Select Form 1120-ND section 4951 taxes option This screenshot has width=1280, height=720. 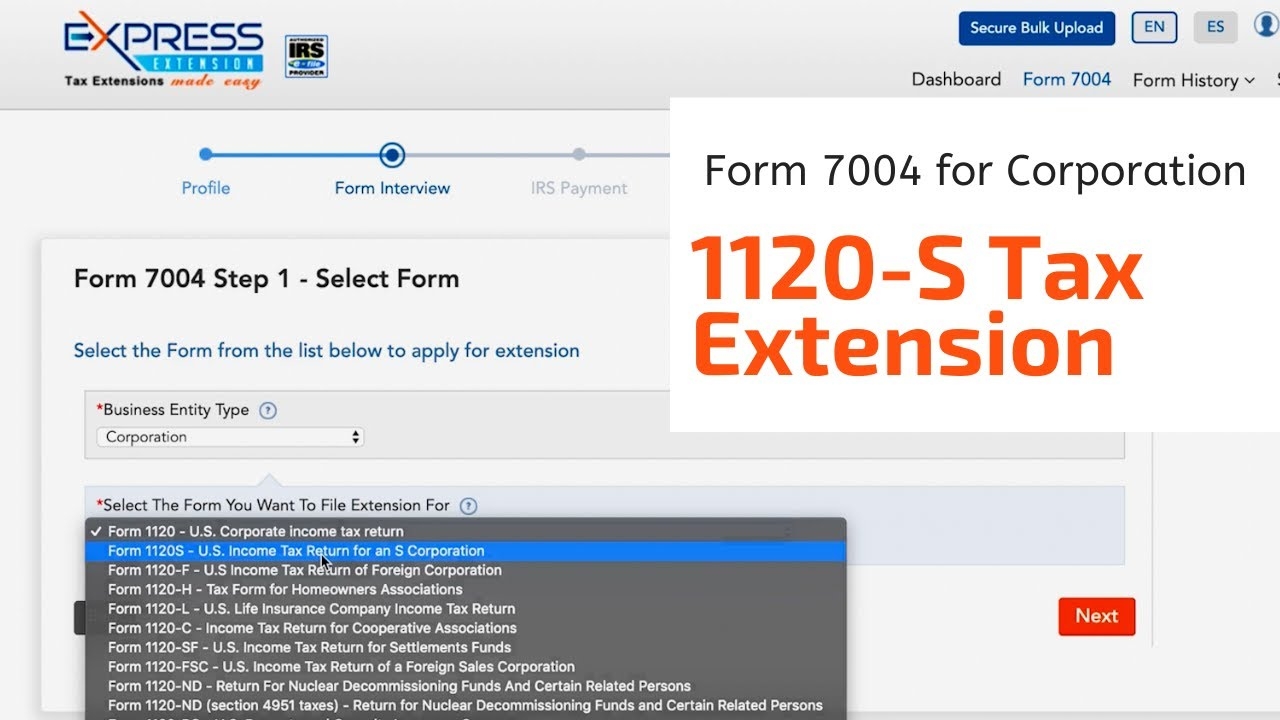(x=466, y=705)
